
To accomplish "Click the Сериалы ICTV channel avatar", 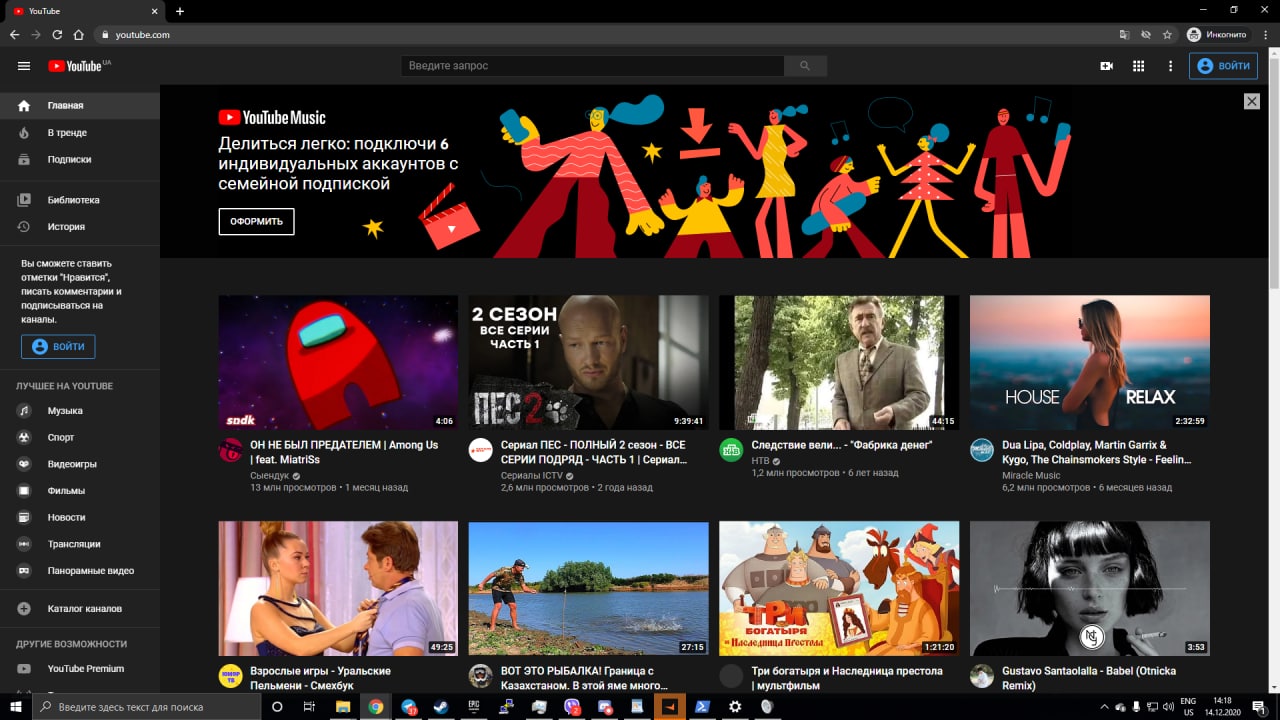I will pos(481,450).
